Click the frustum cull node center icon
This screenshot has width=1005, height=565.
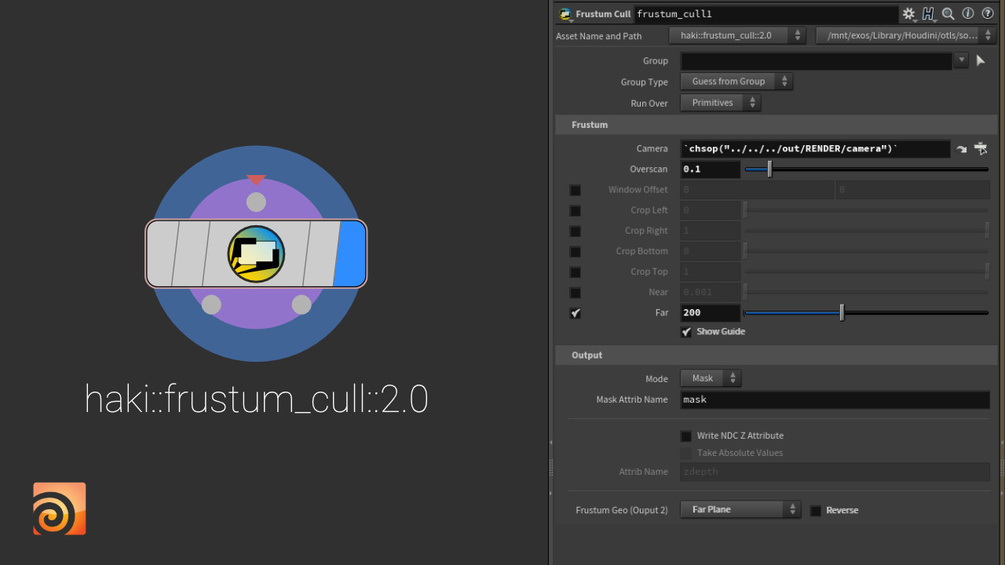pyautogui.click(x=256, y=254)
